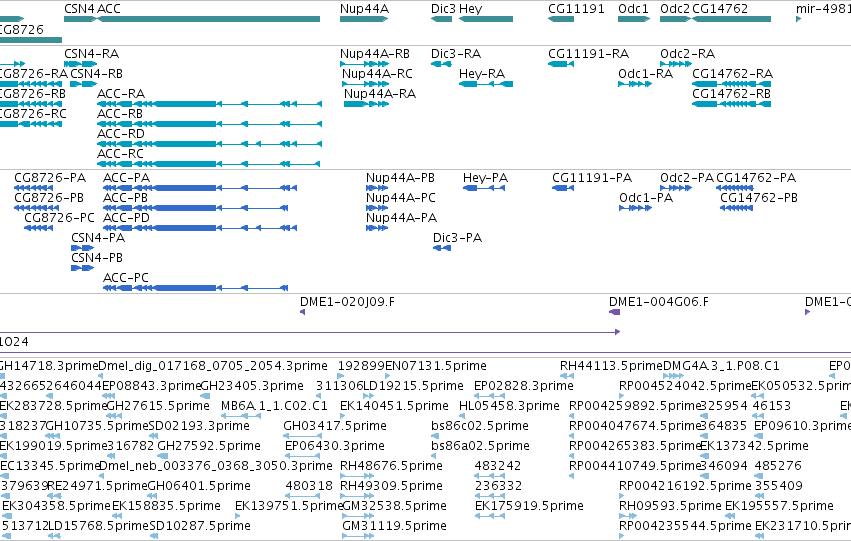
Task: Select the Dic3 gene glyph
Action: [x=441, y=19]
